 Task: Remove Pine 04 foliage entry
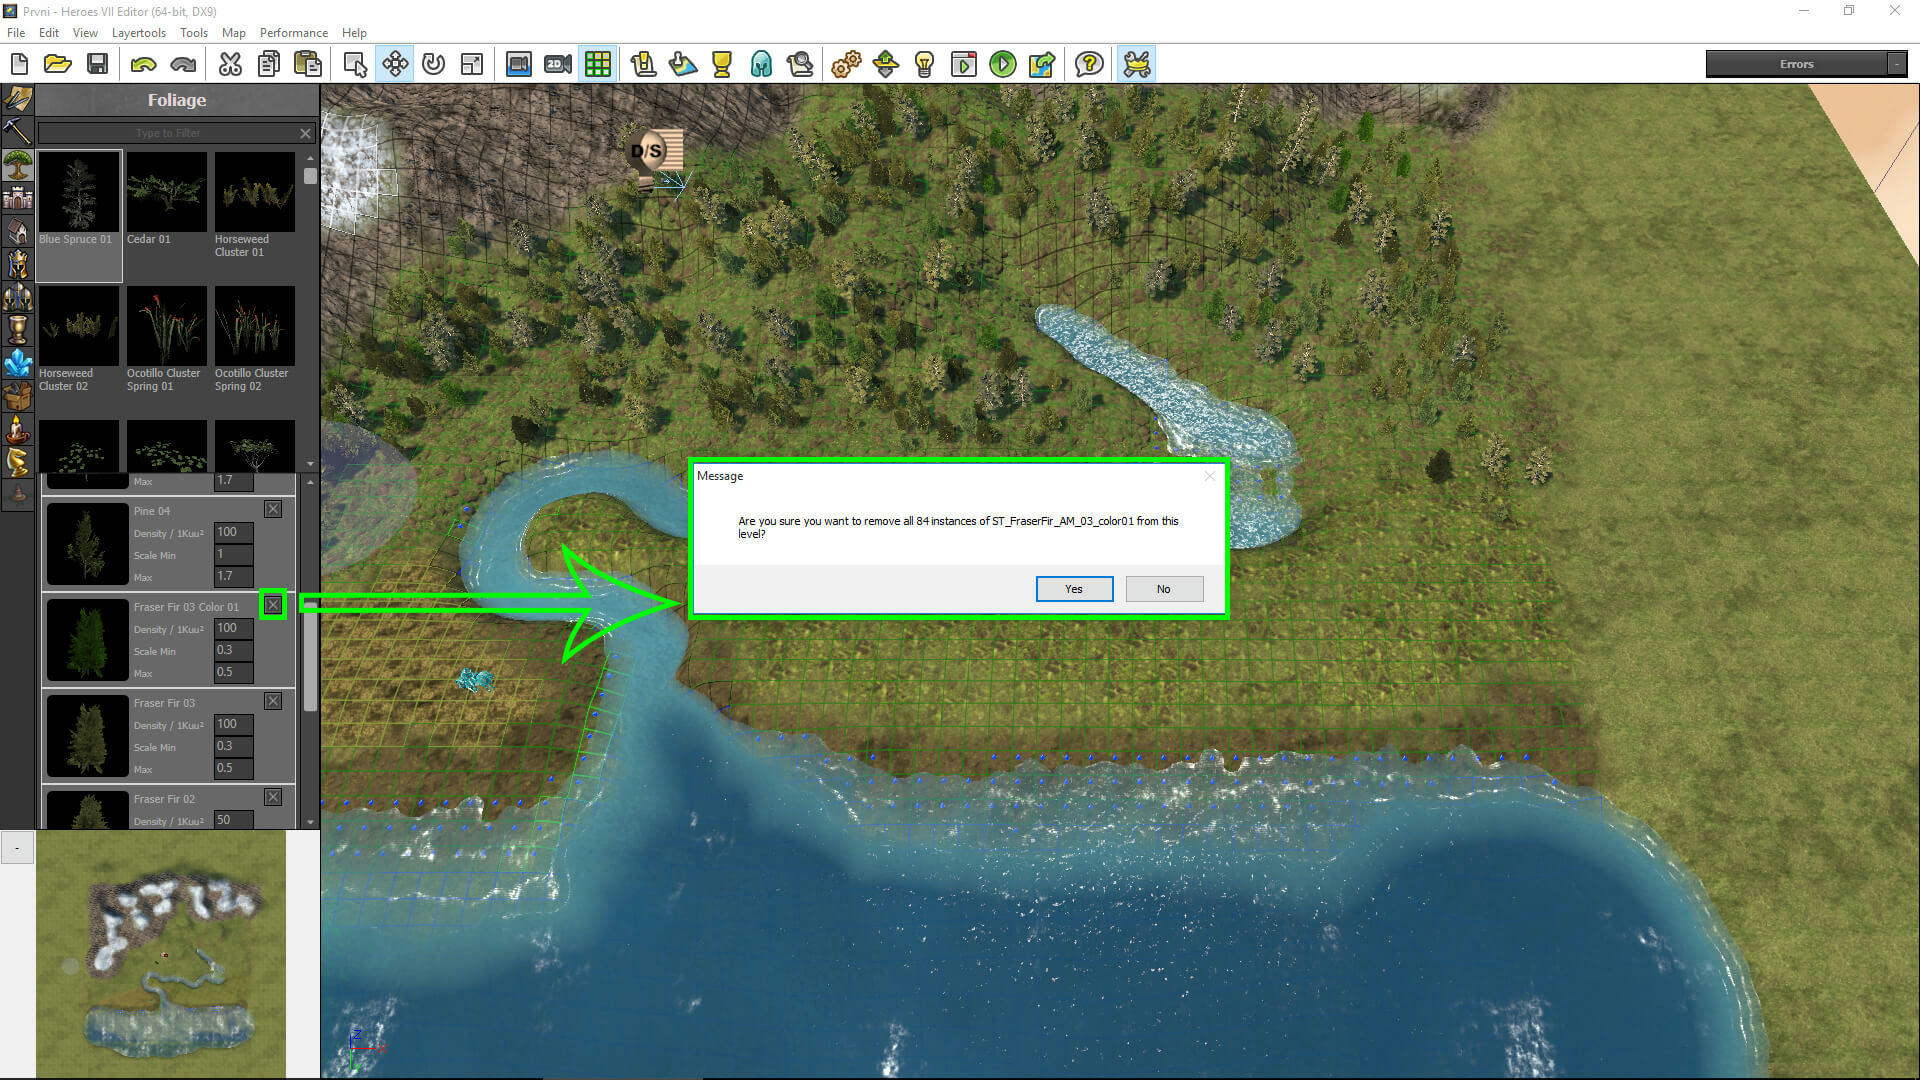pos(273,509)
